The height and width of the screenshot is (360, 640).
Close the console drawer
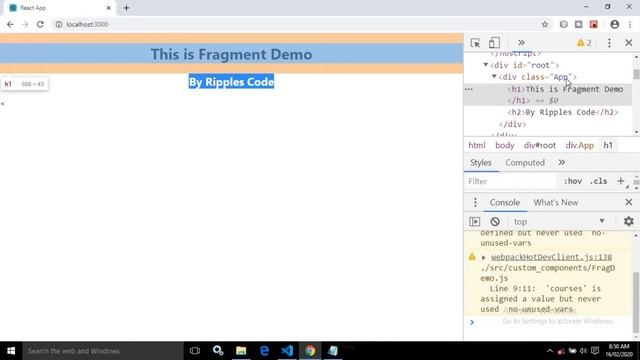coord(629,202)
